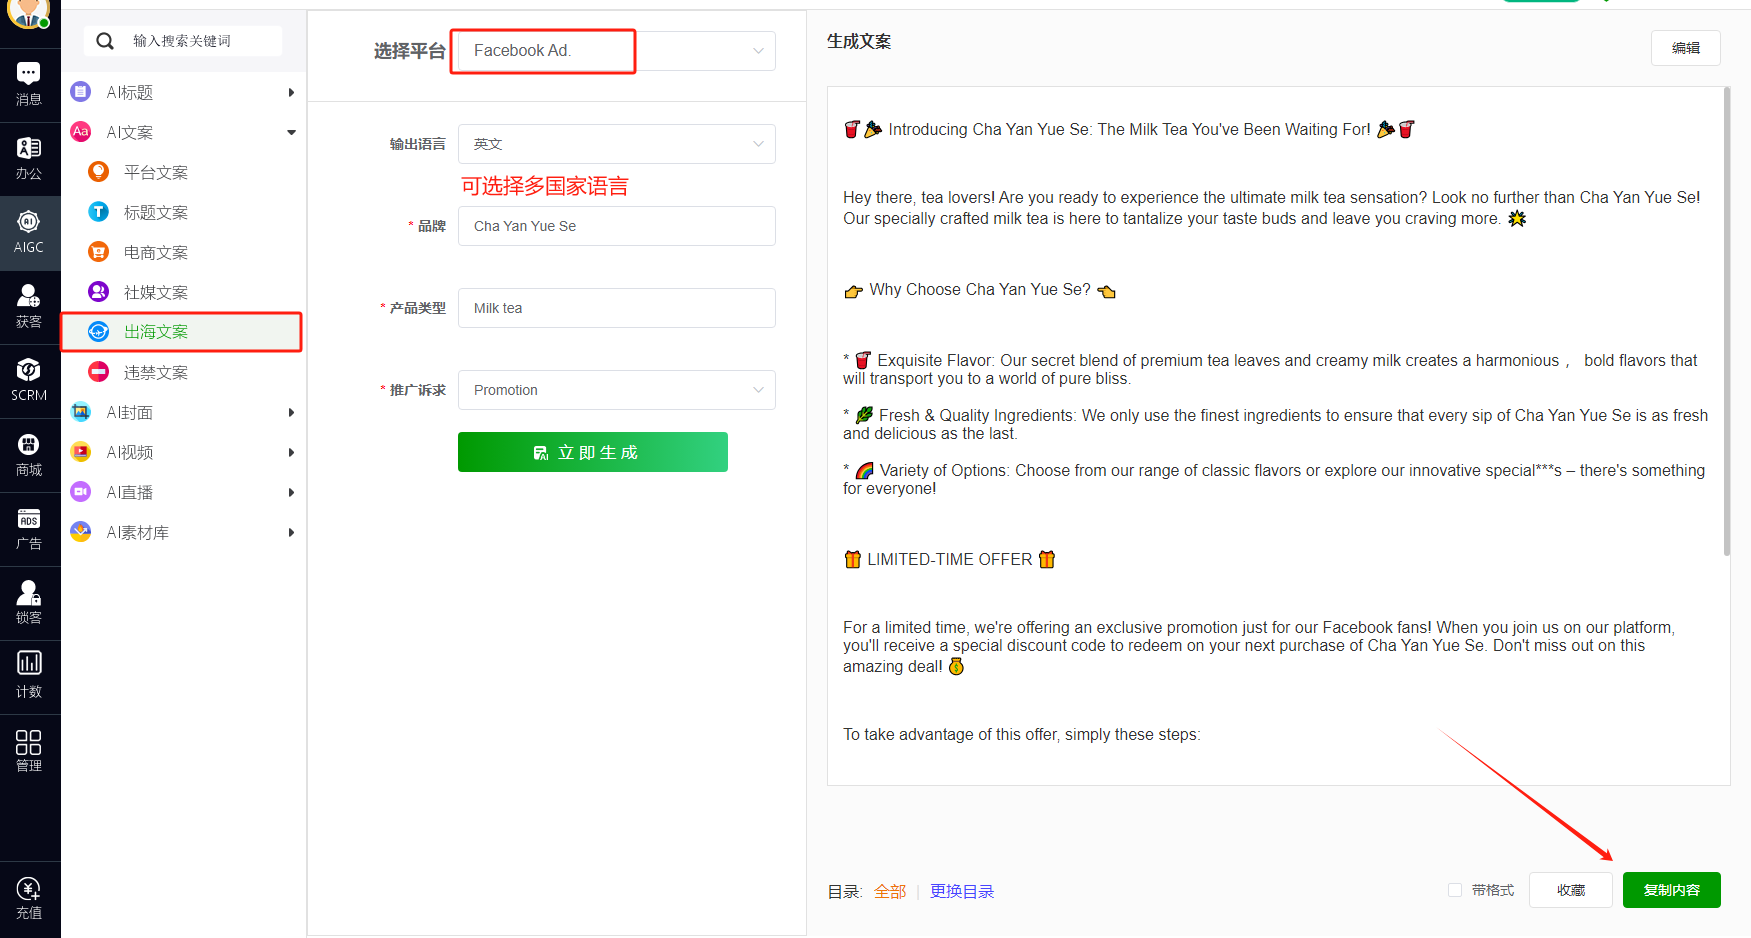Open the 广告 ads sidebar icon
The image size is (1751, 938).
point(29,529)
